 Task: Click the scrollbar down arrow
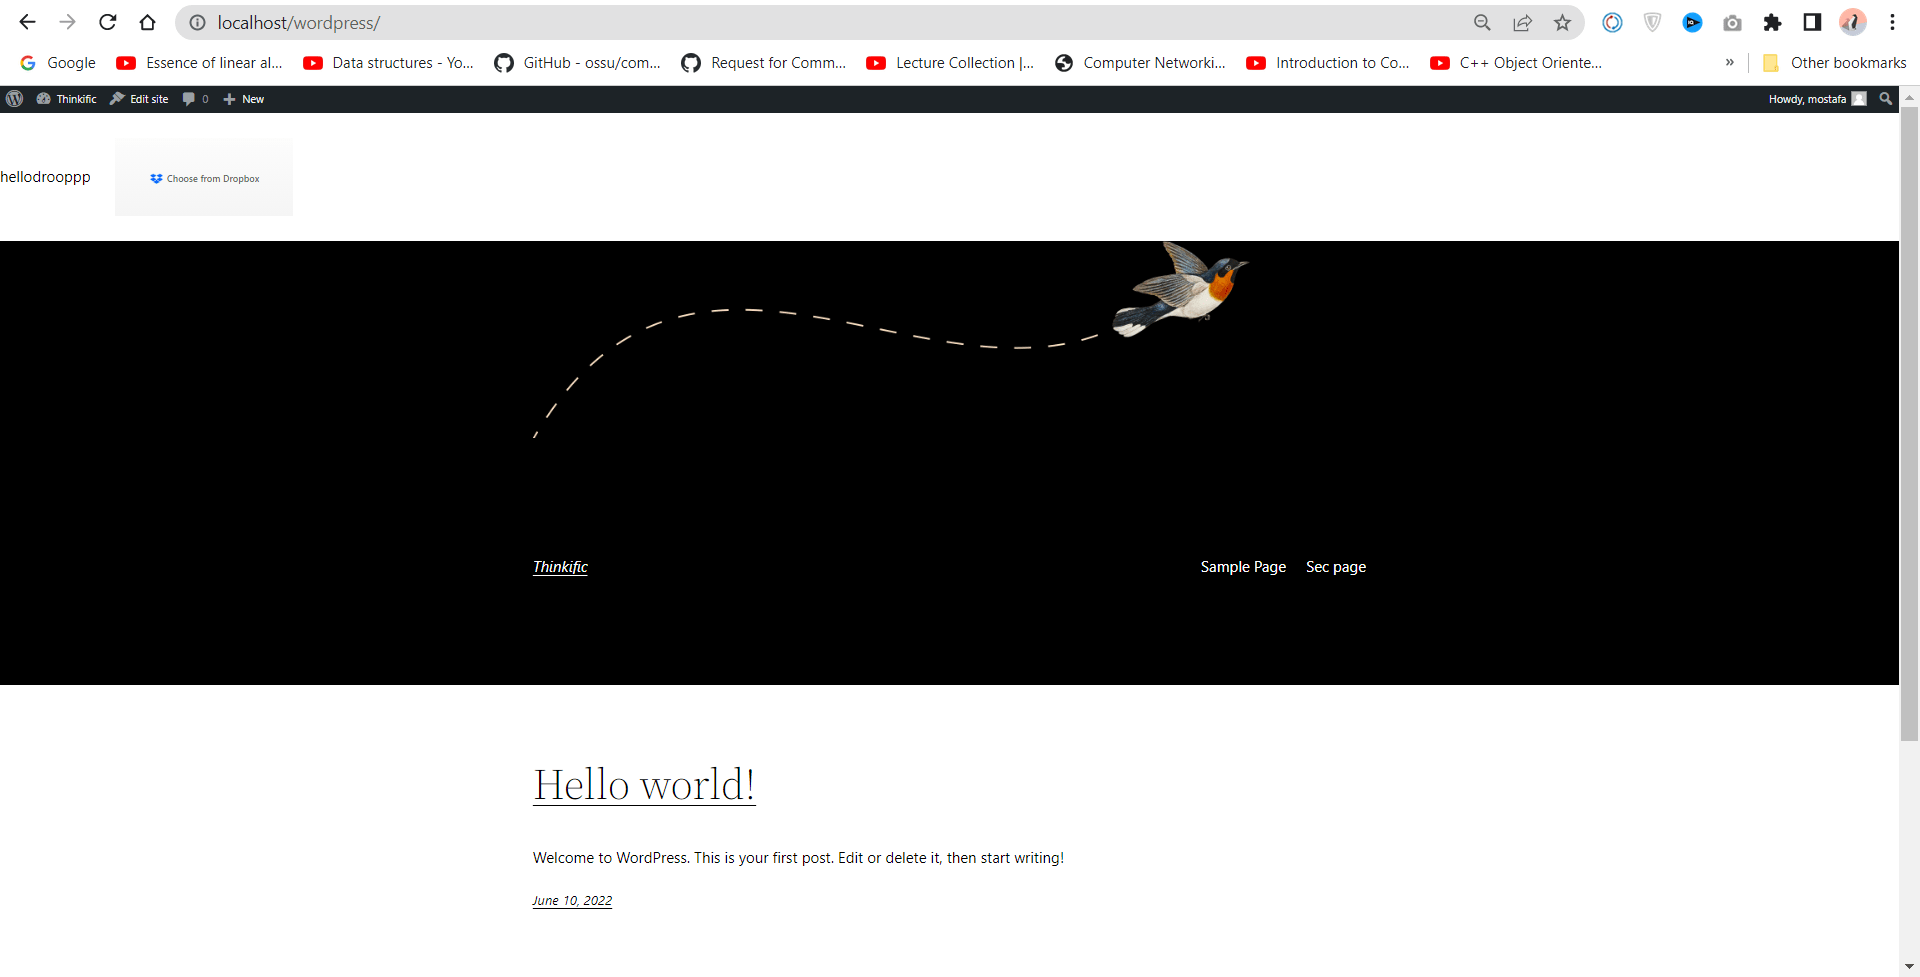click(x=1909, y=967)
